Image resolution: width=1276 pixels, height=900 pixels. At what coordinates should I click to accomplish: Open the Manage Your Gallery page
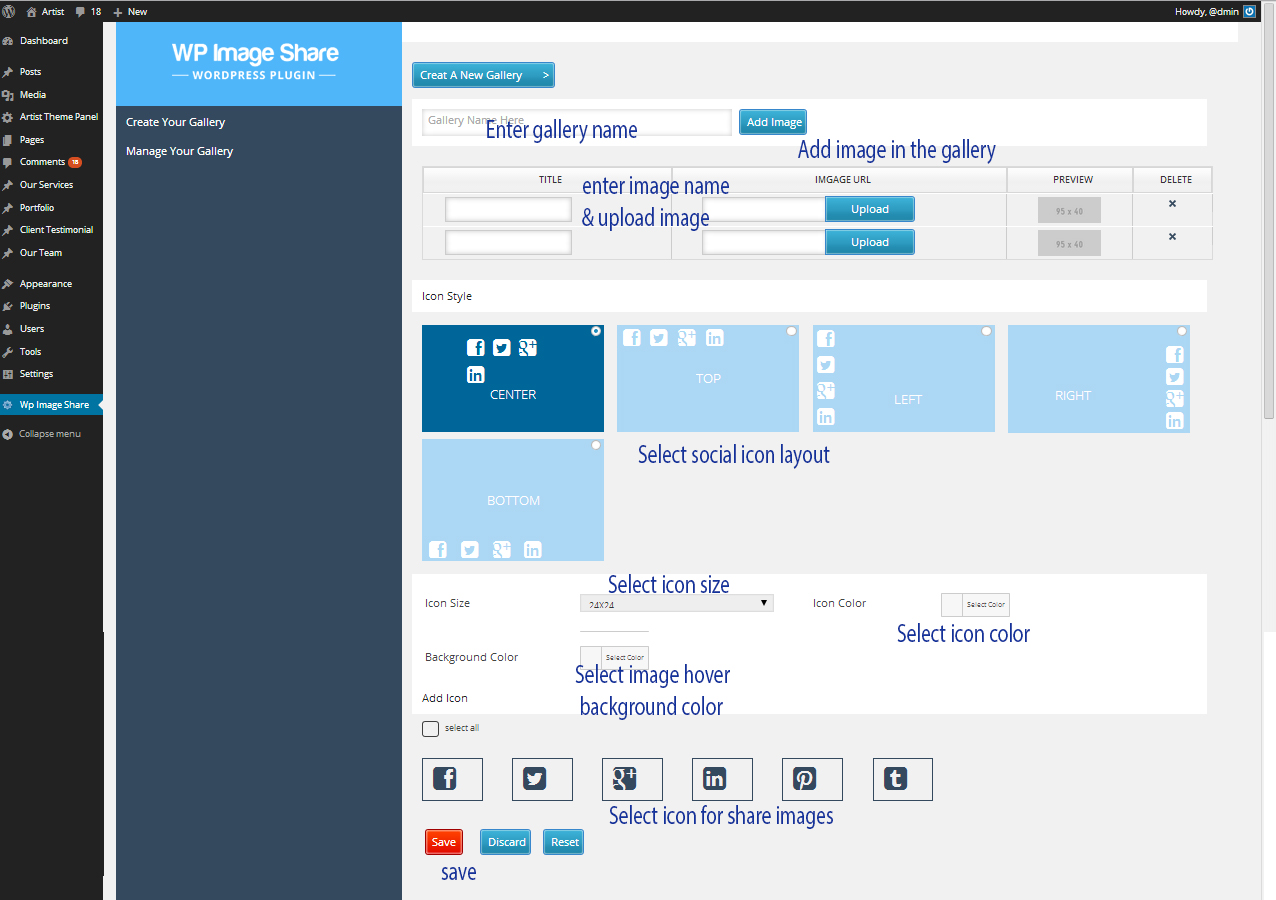[179, 150]
